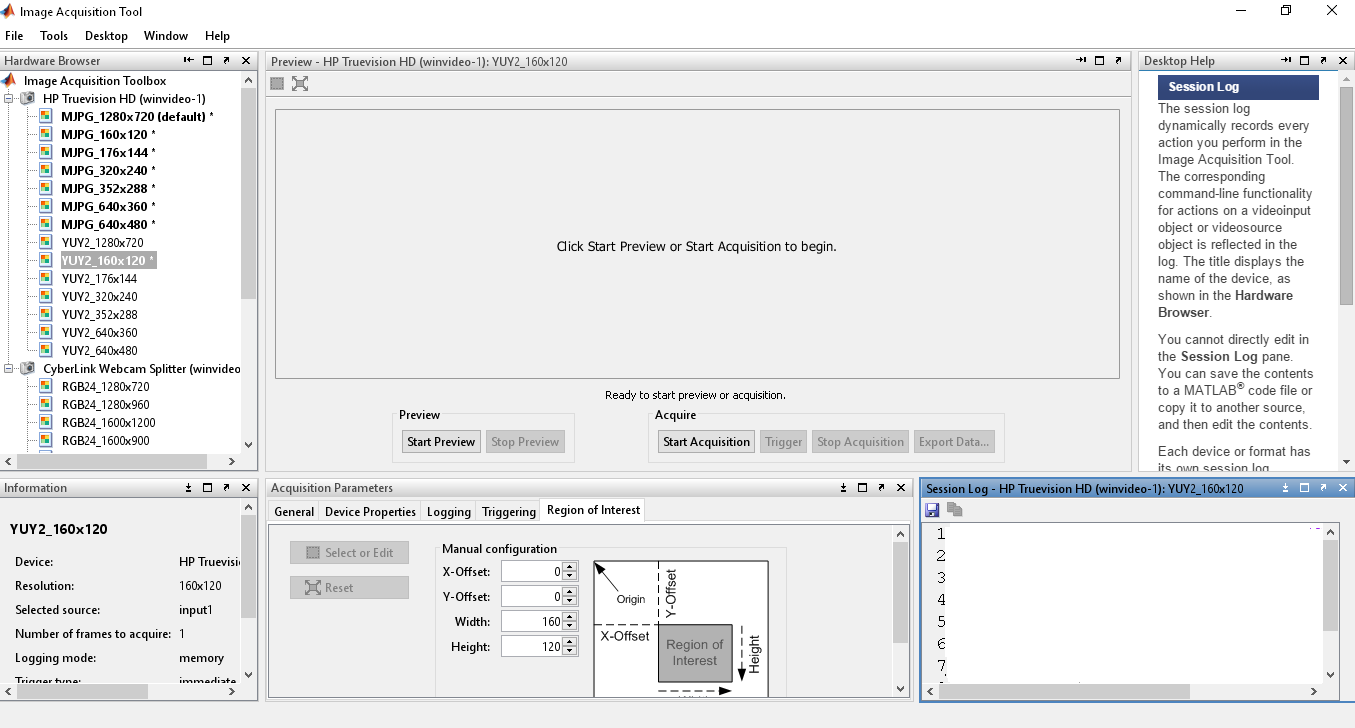The image size is (1355, 728).
Task: Click the Save session log icon
Action: click(932, 510)
